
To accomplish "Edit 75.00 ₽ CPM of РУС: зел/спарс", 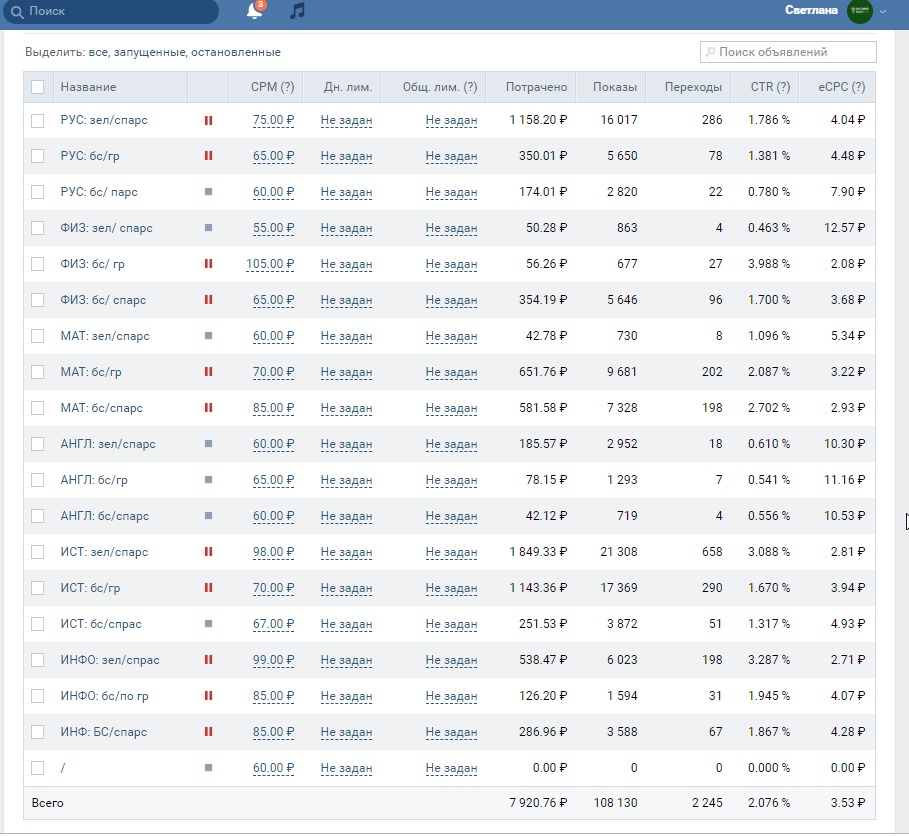I will click(x=273, y=121).
